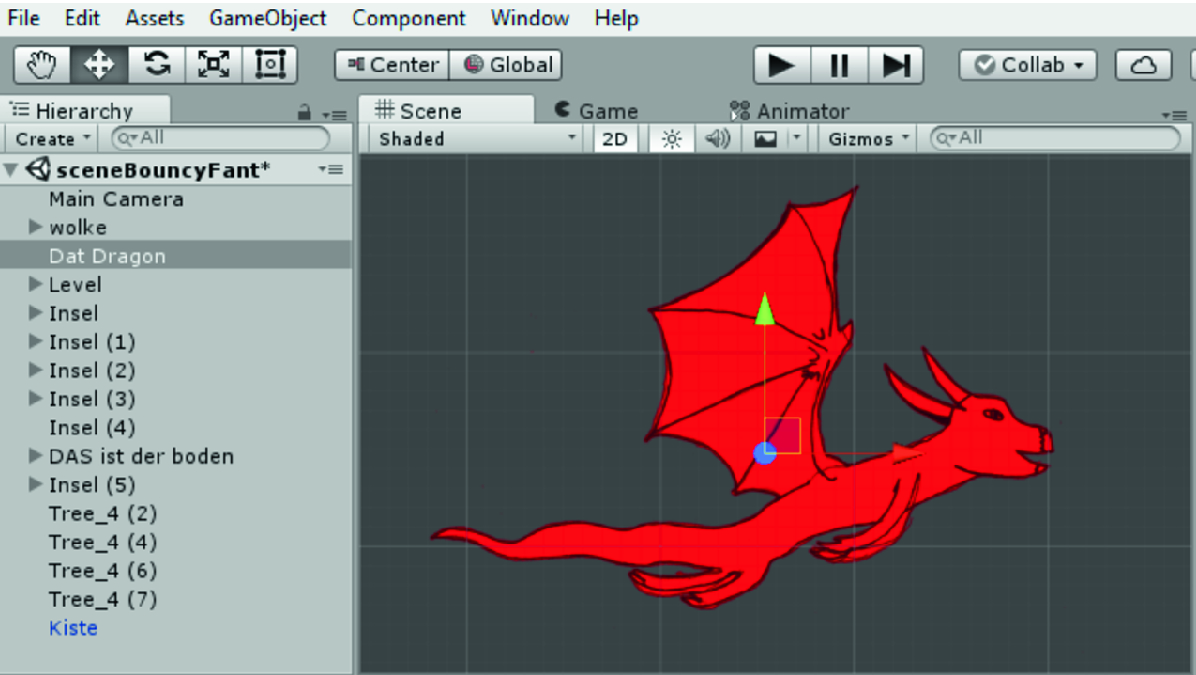The image size is (1196, 675).
Task: Switch to the Animator tab
Action: point(789,111)
